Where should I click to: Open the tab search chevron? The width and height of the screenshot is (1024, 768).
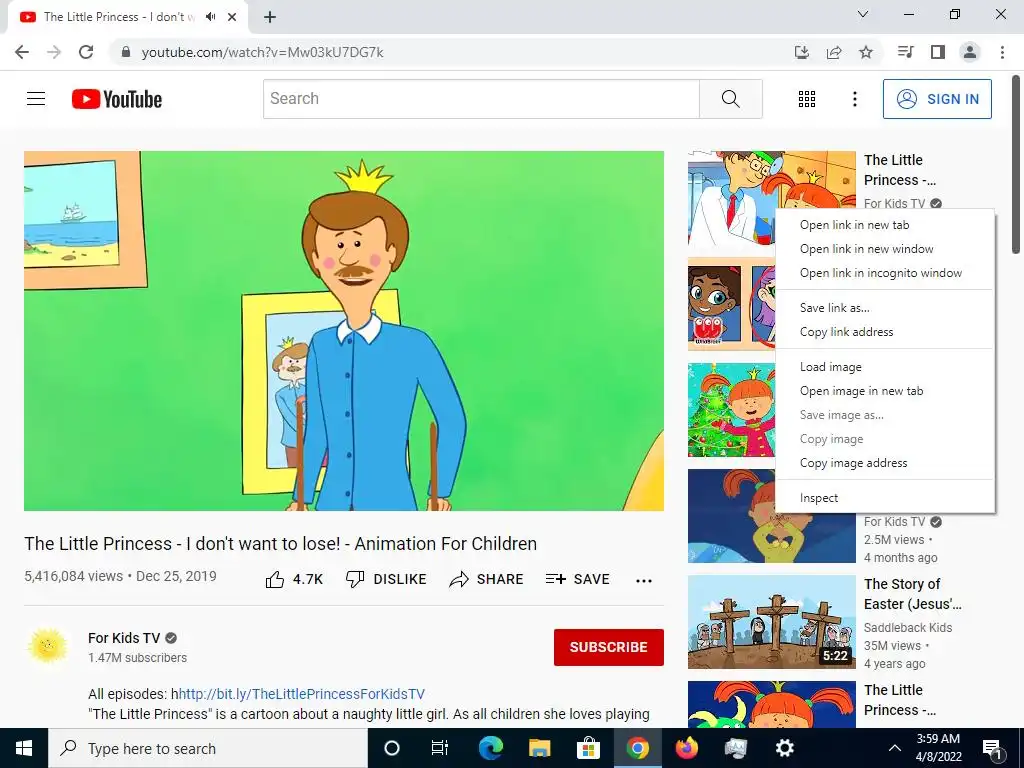point(863,14)
